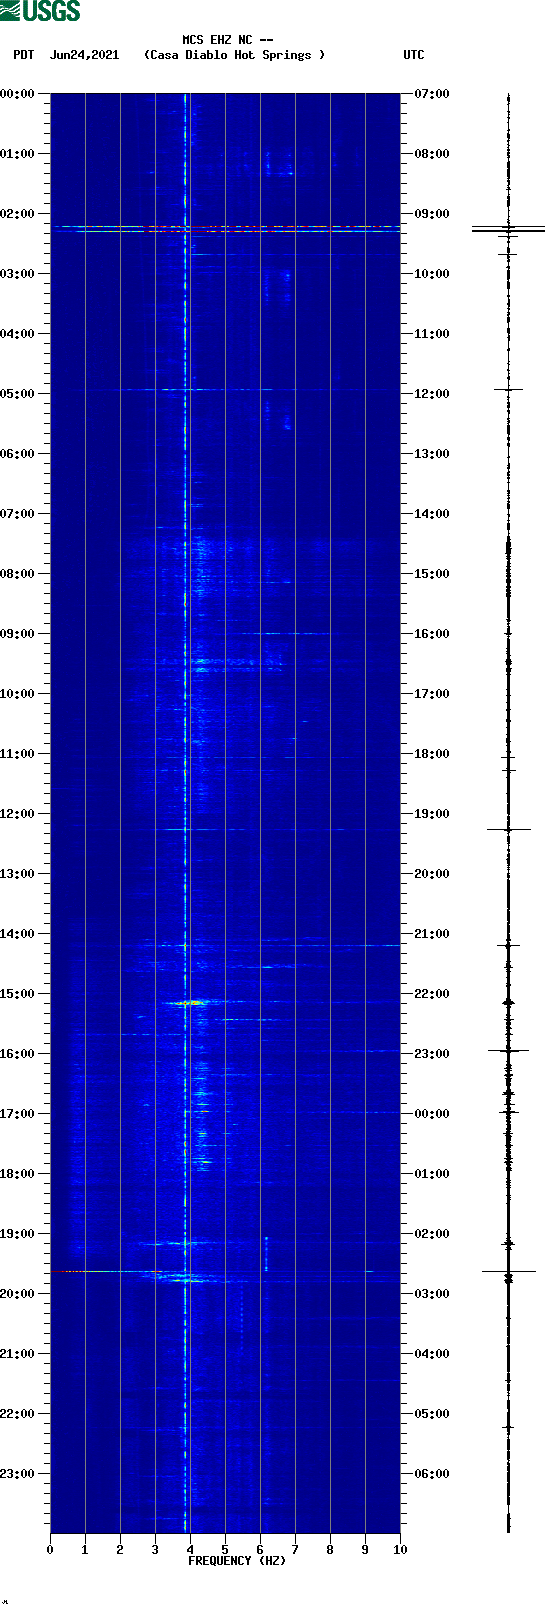
Task: Click the 10:00 PDT time label
Action: pos(18,694)
